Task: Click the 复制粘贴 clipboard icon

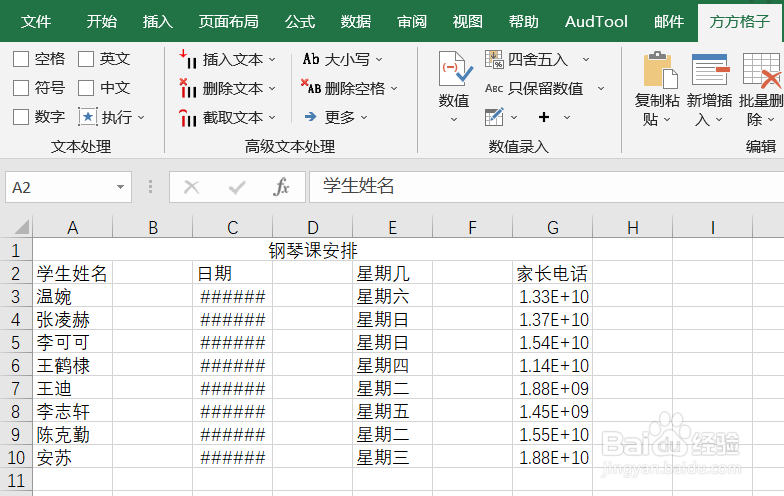Action: pos(660,70)
